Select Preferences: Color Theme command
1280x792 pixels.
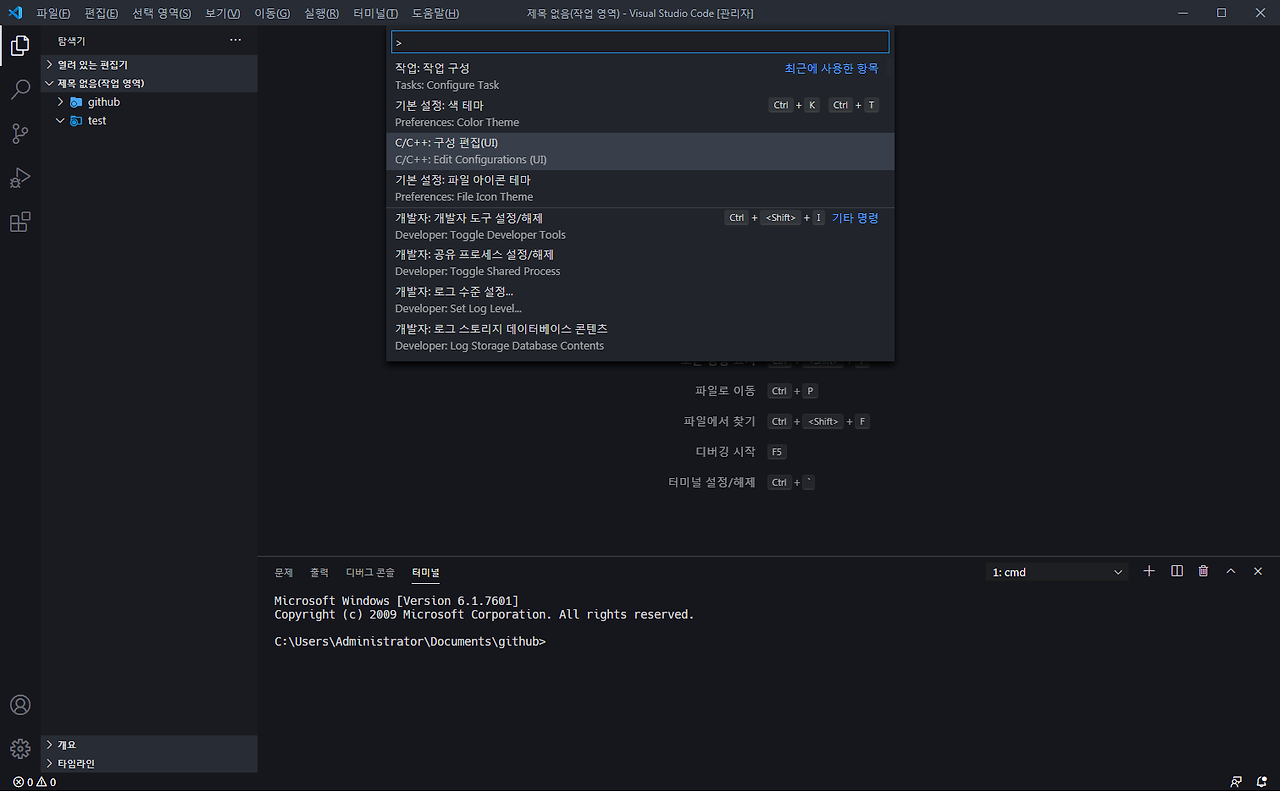[640, 114]
